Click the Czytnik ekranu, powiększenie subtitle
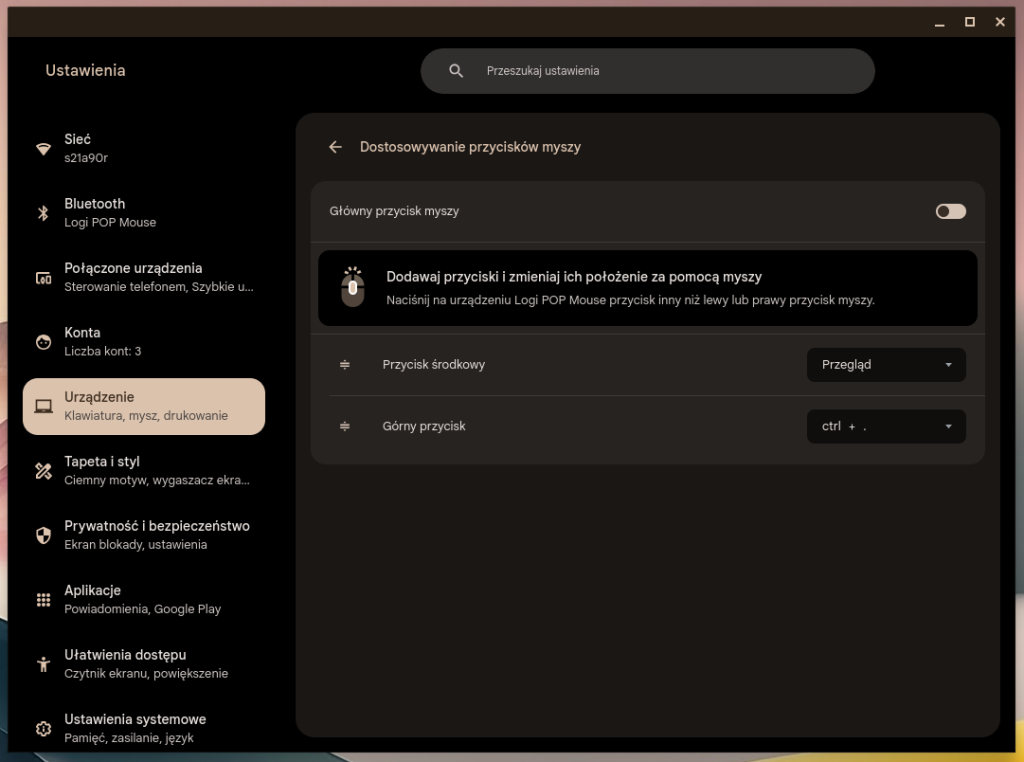This screenshot has width=1024, height=762. pos(146,674)
